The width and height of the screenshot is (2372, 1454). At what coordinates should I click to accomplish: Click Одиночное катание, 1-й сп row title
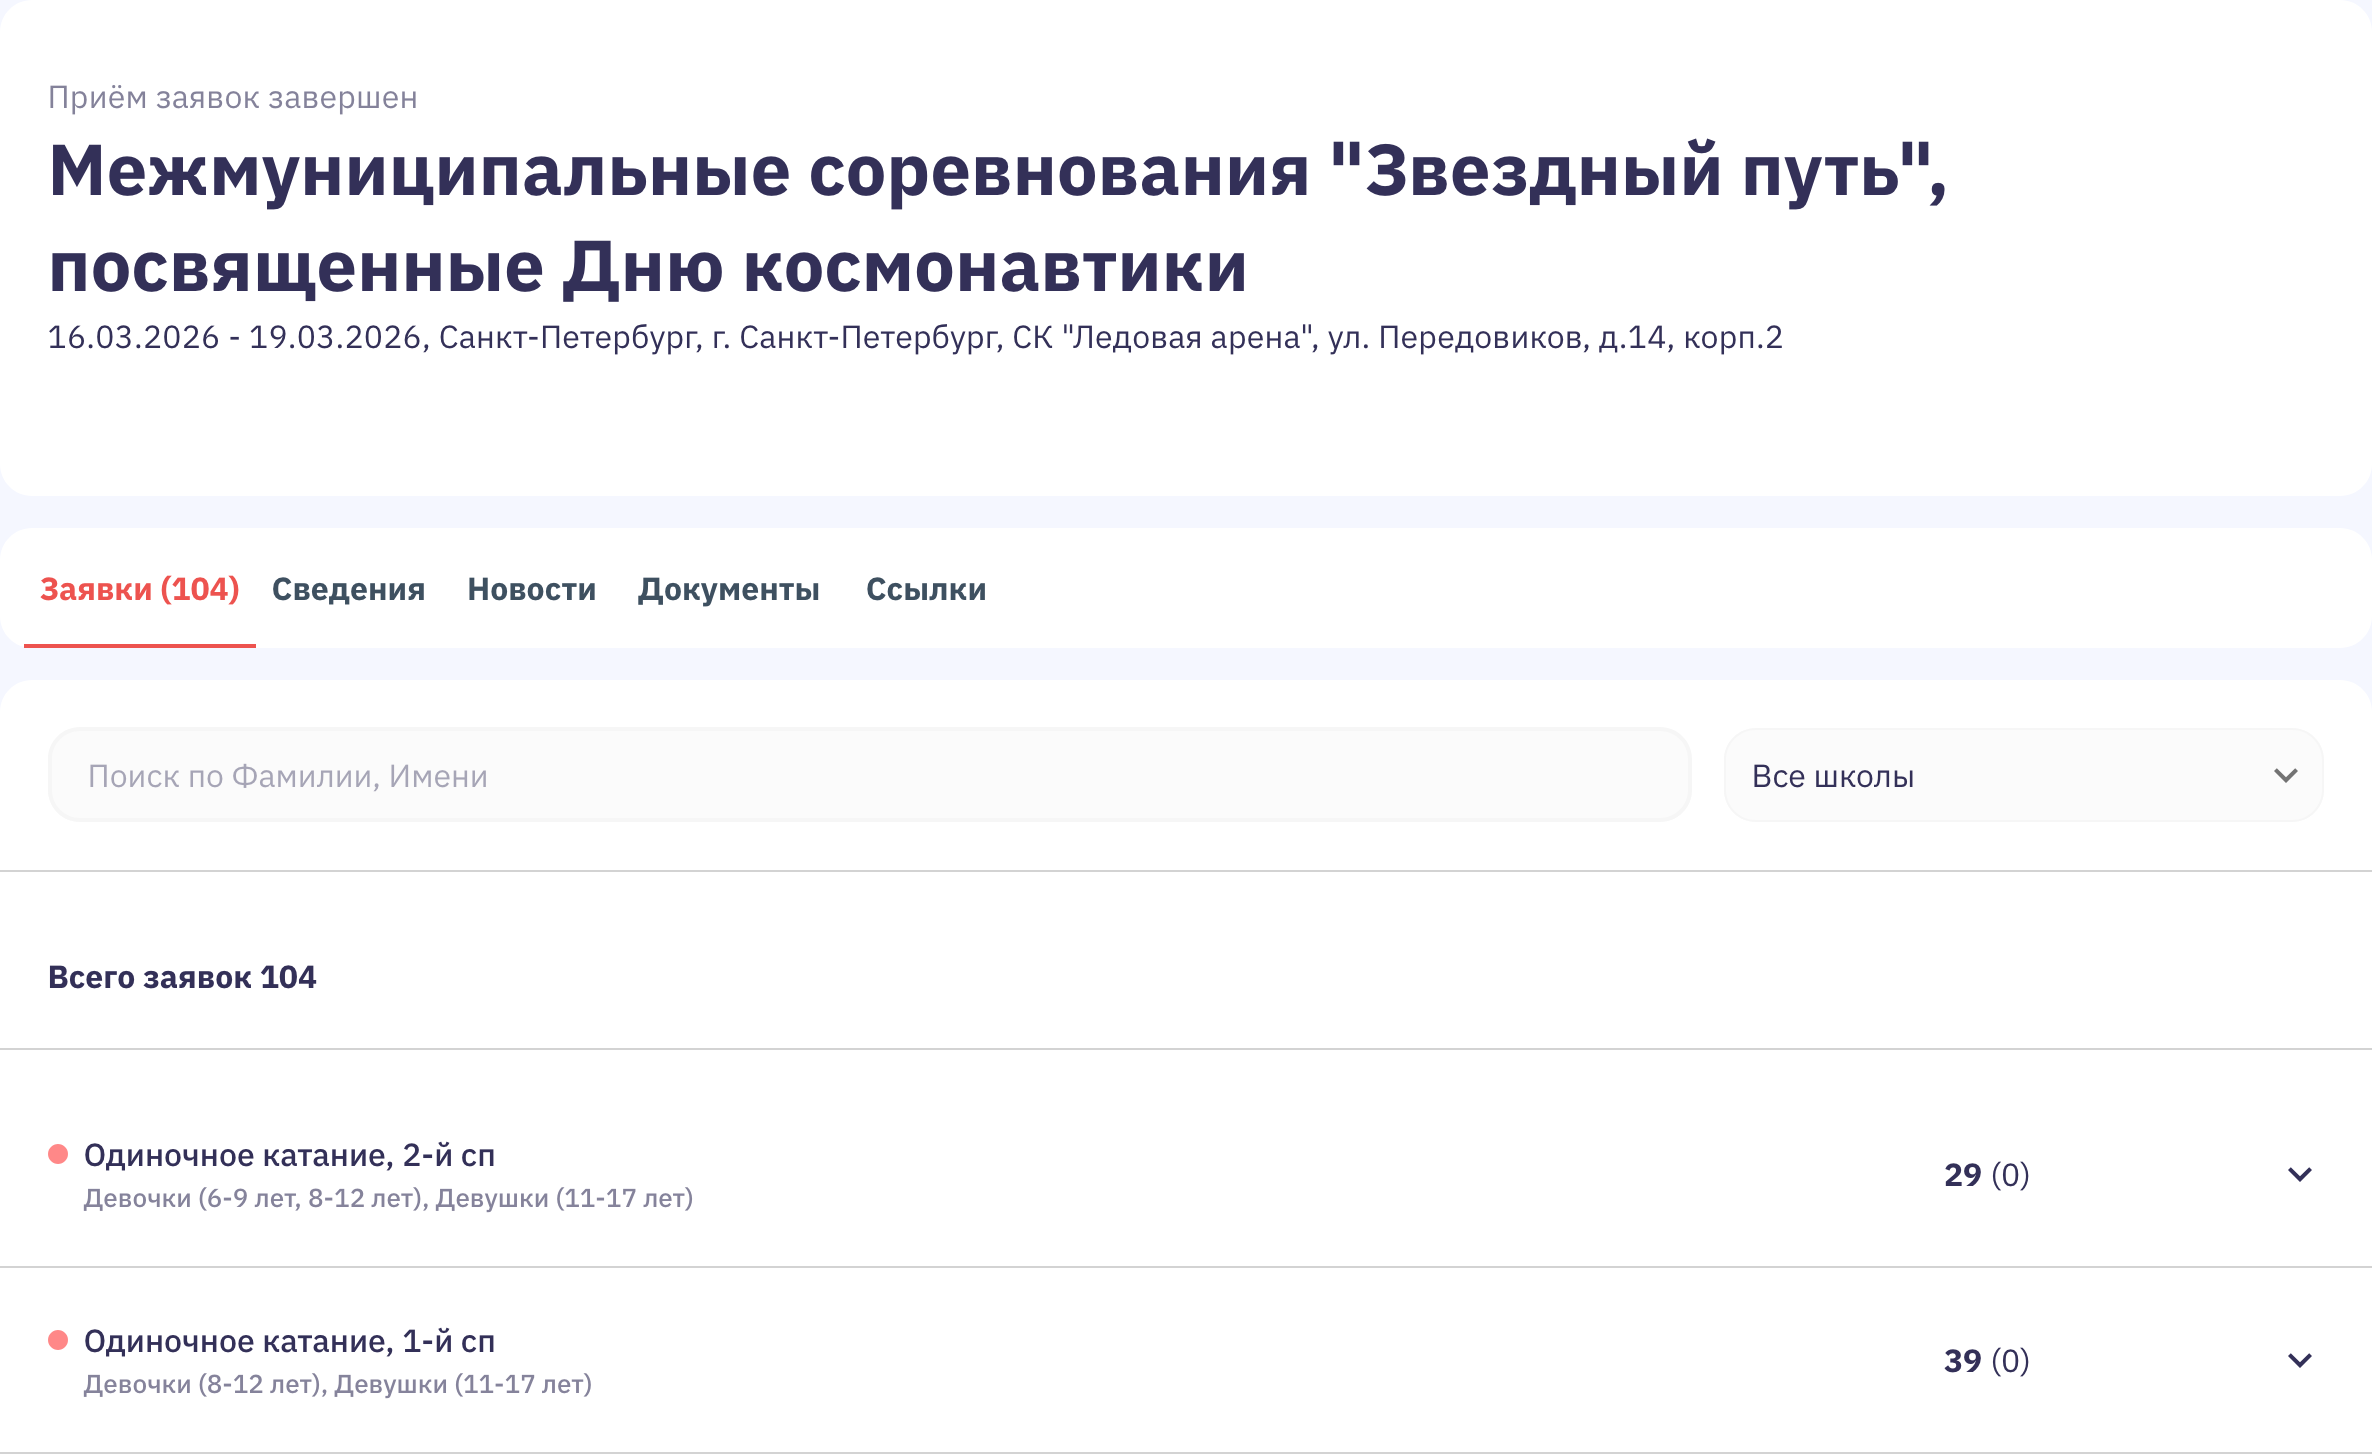point(289,1341)
